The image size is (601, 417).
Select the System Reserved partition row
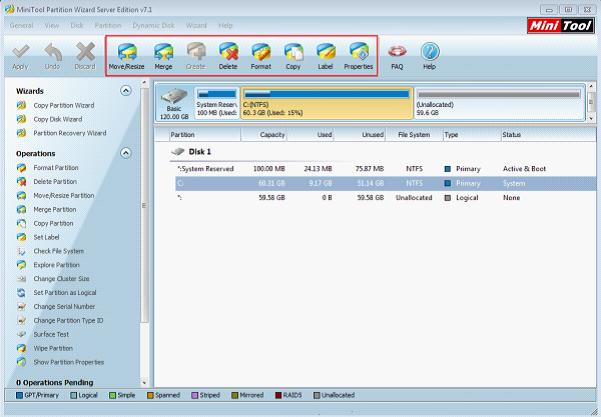(x=385, y=169)
